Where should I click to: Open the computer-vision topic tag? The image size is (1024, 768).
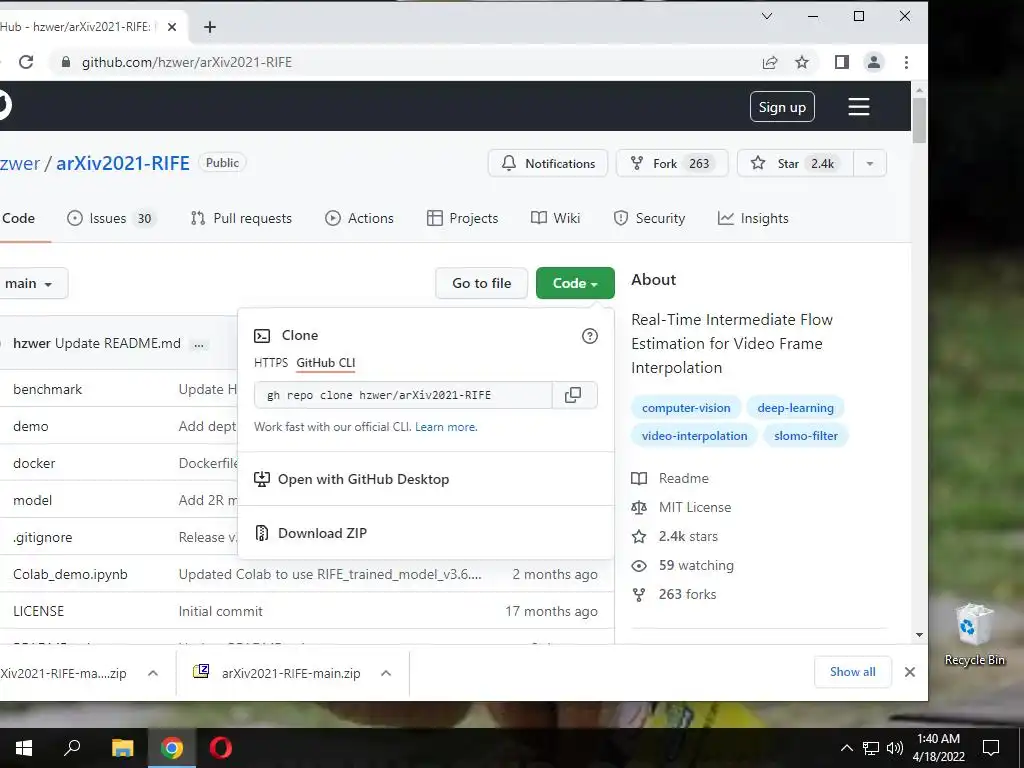(686, 408)
